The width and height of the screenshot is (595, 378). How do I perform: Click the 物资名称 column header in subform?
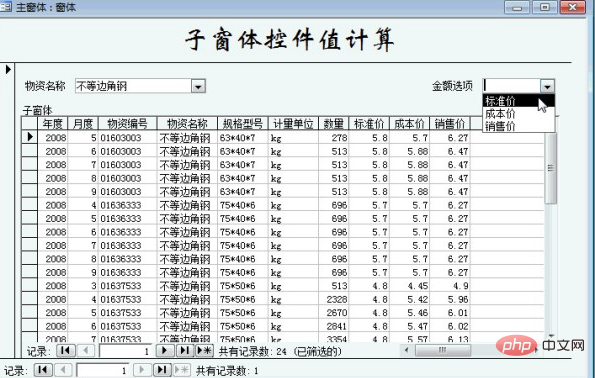pos(187,124)
